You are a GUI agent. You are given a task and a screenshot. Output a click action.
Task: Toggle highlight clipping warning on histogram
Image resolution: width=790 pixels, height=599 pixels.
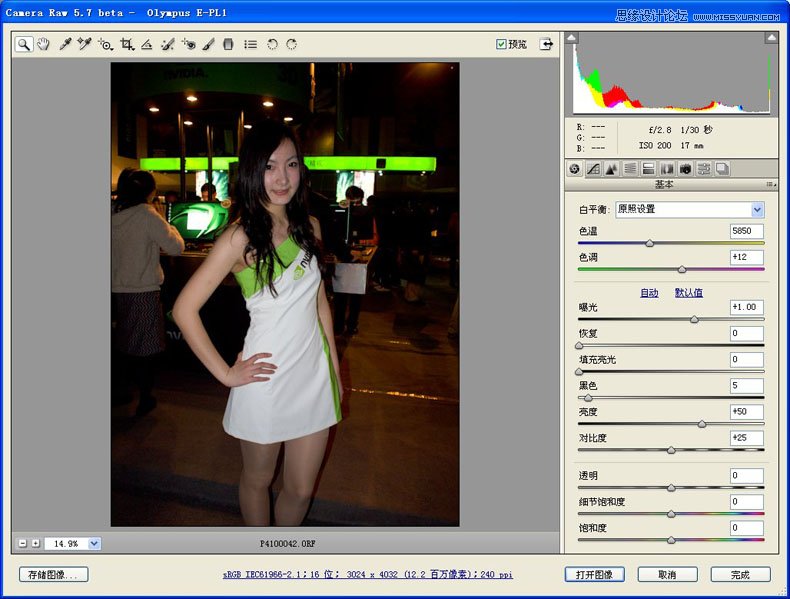click(x=772, y=38)
